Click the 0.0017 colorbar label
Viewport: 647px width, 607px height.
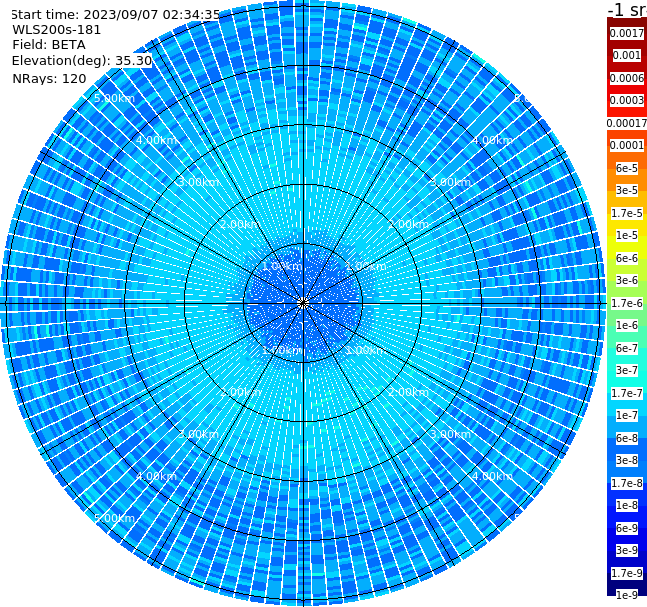(x=627, y=33)
